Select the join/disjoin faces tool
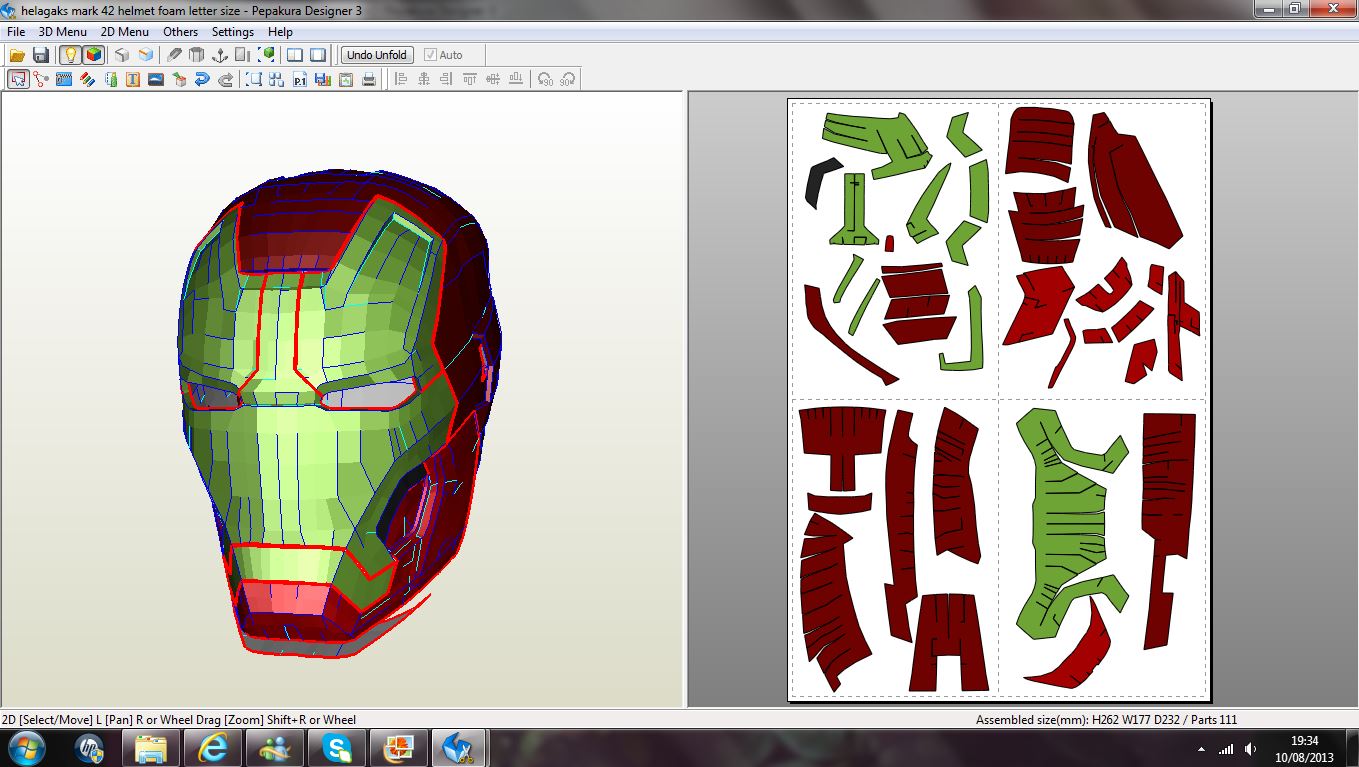 pos(64,79)
